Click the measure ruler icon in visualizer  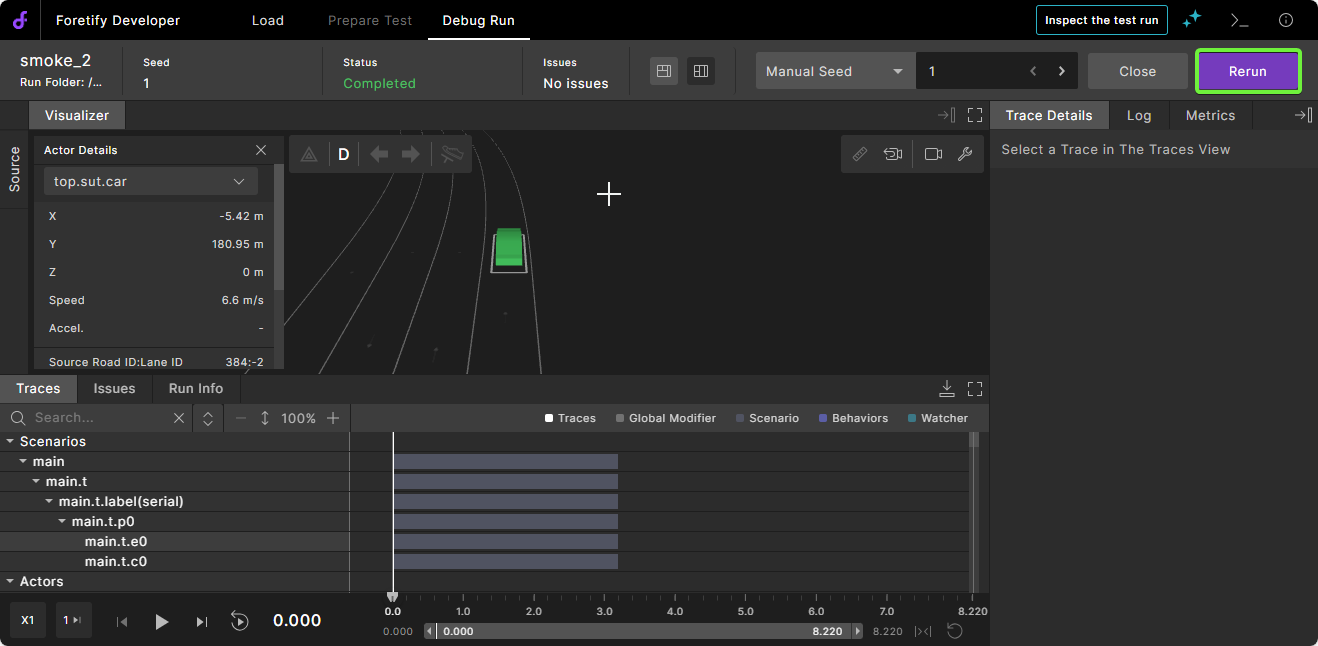(x=859, y=154)
